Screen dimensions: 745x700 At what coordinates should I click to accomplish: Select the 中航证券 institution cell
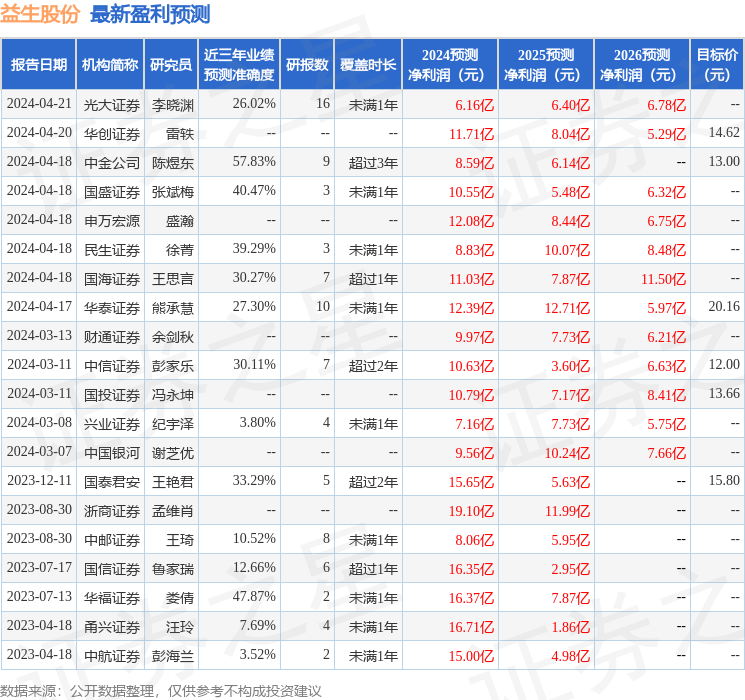tap(112, 656)
